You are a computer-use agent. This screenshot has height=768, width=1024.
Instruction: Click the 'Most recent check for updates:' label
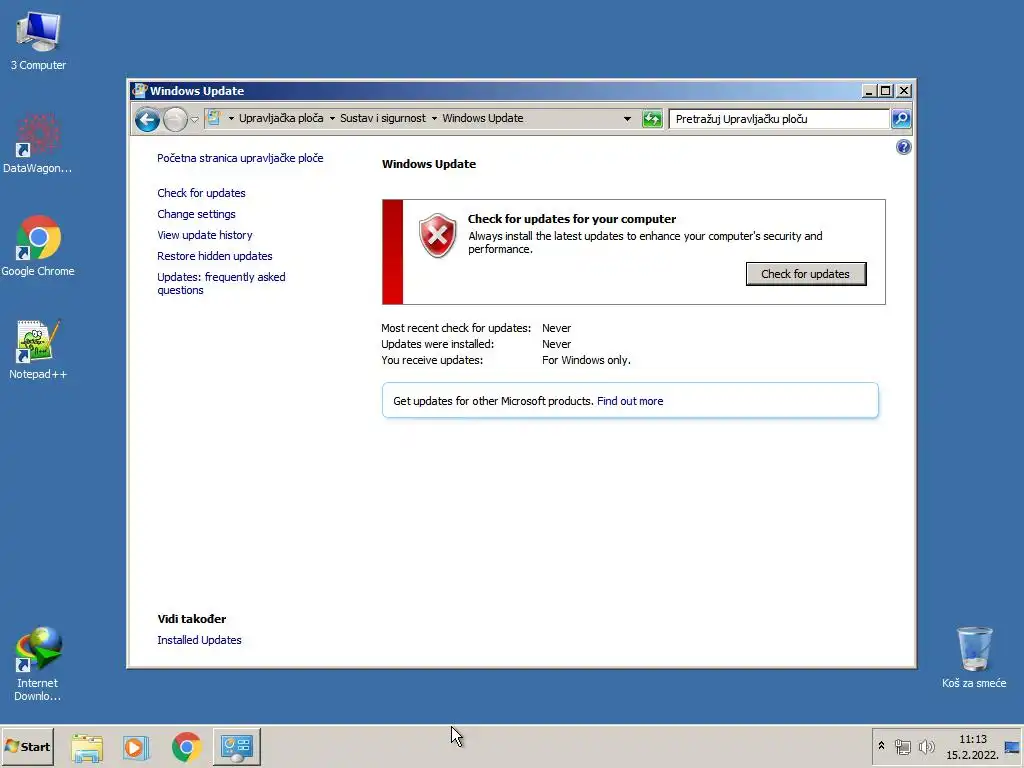point(456,328)
